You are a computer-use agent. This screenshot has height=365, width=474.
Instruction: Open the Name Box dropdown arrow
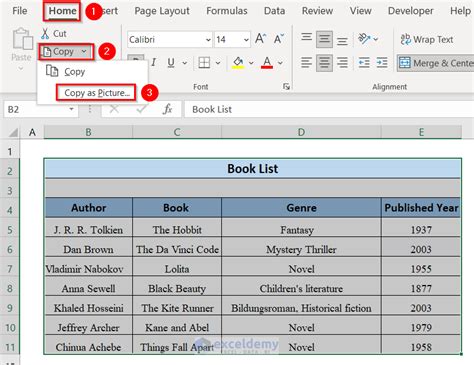click(71, 109)
